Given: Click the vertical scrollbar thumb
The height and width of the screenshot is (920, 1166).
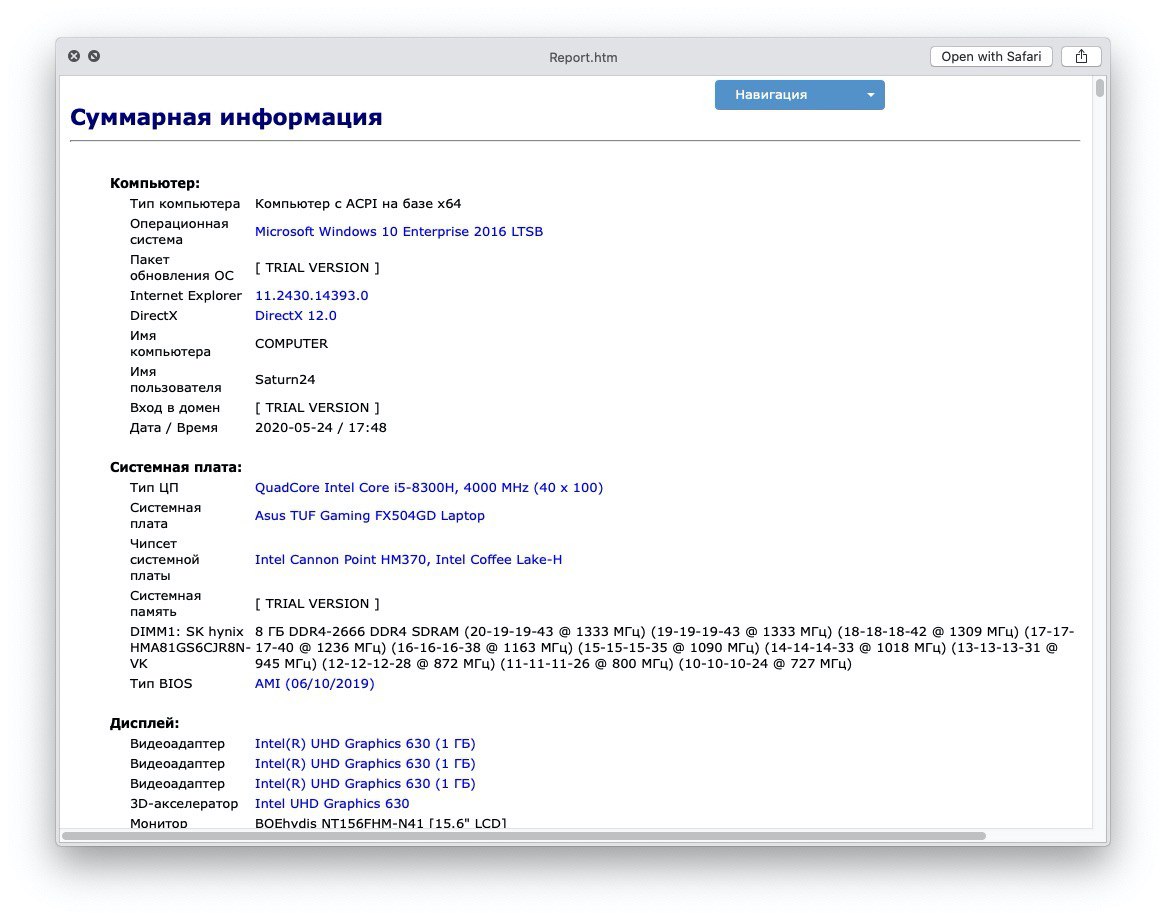Looking at the screenshot, I should 1099,89.
